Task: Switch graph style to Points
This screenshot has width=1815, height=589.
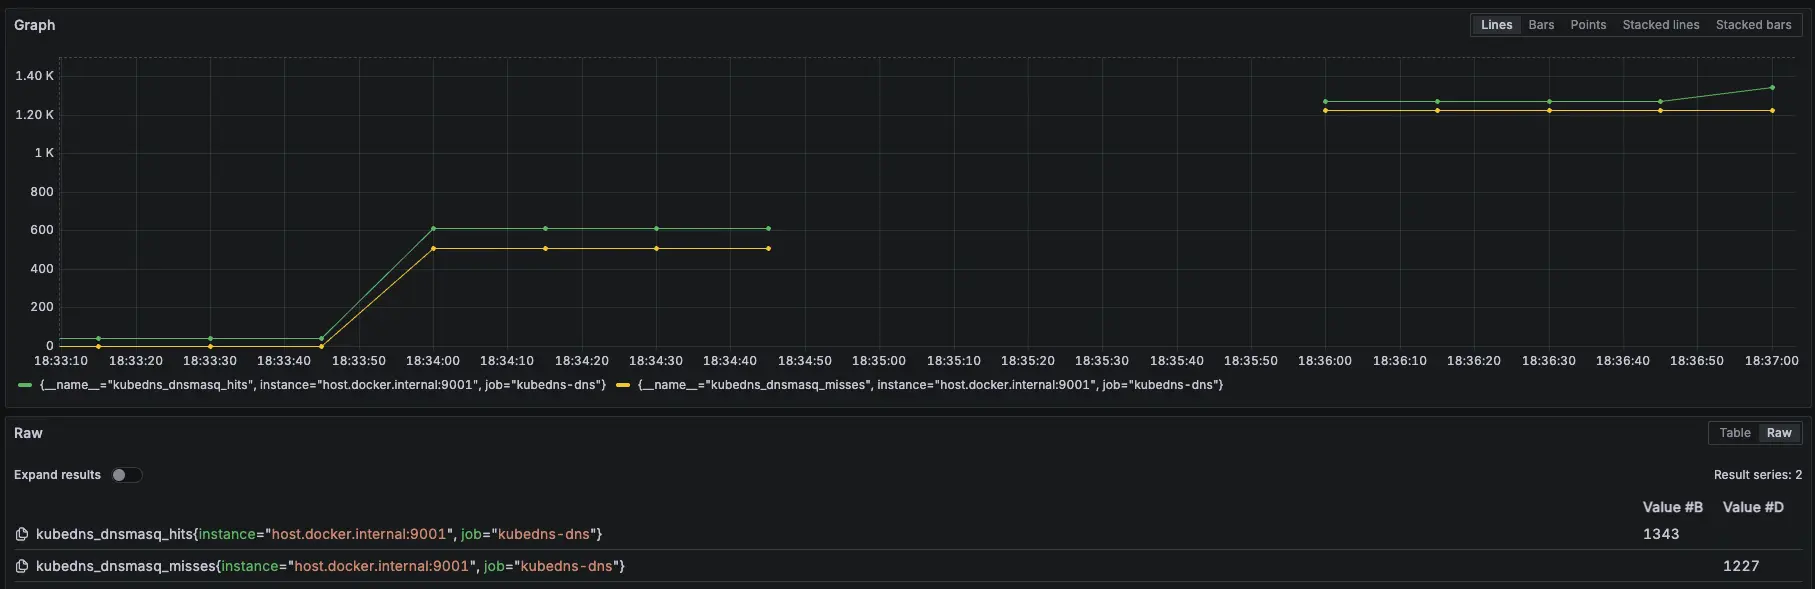Action: (x=1588, y=25)
